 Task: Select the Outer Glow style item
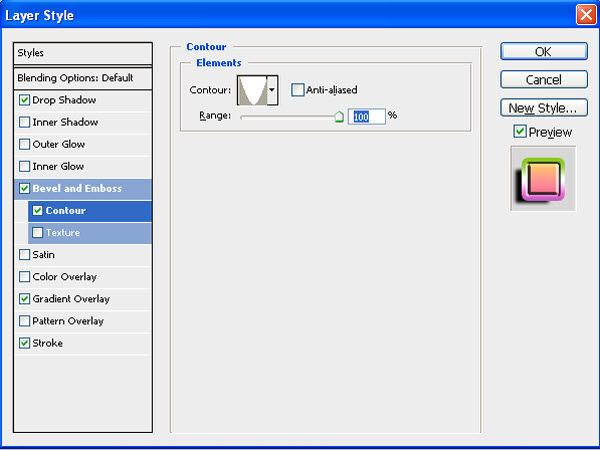pyautogui.click(x=59, y=145)
